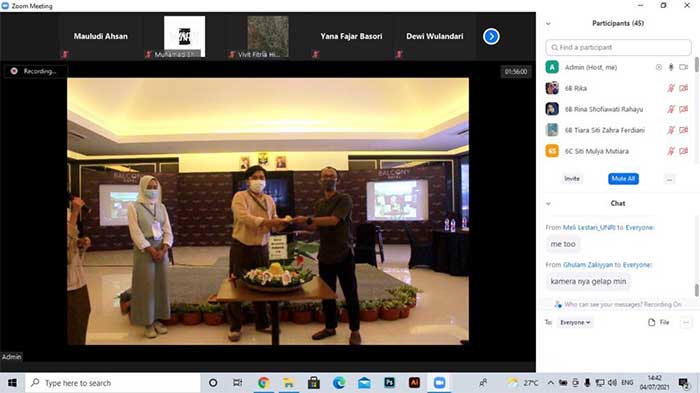
Task: Click sender name Meli Lestari_UNRI in chat
Action: (589, 227)
